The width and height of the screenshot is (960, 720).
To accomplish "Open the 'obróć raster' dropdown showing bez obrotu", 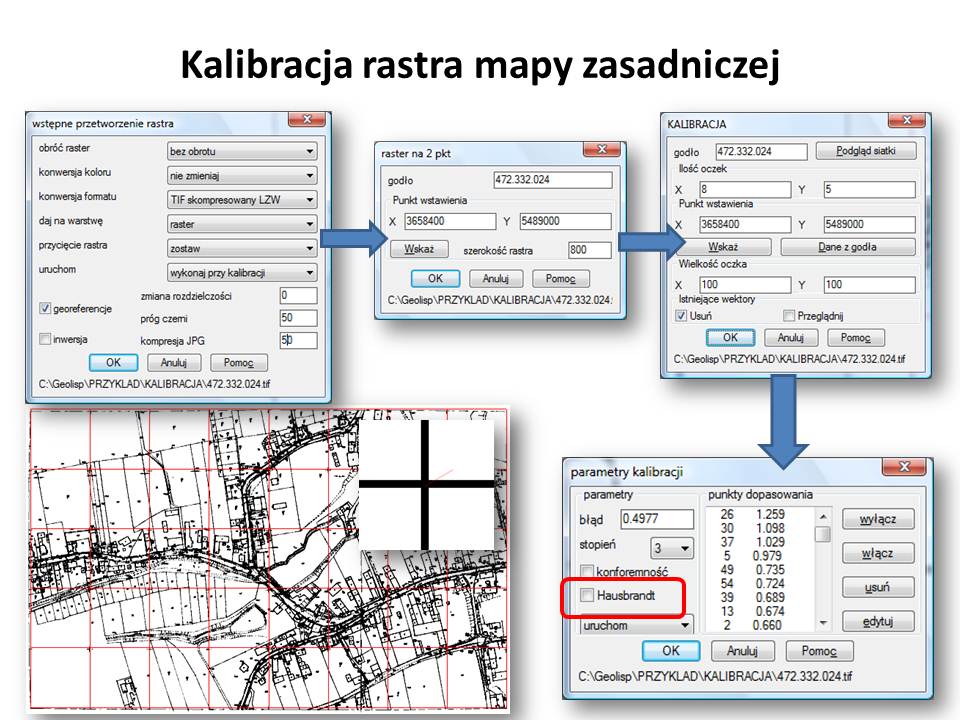I will [242, 151].
